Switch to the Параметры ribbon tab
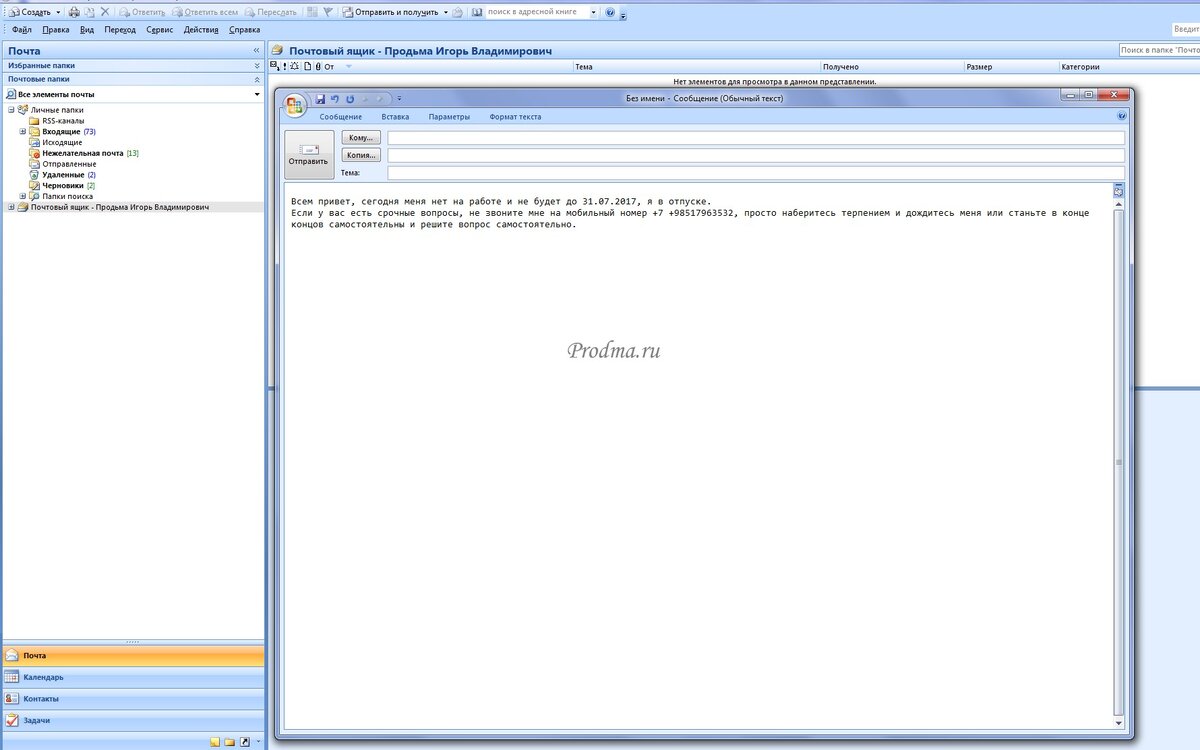 pos(449,117)
